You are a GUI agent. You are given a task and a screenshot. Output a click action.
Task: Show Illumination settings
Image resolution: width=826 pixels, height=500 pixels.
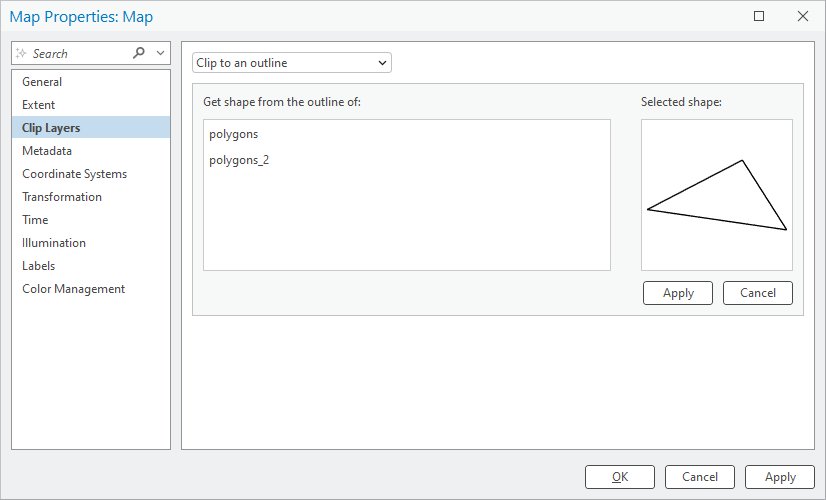pyautogui.click(x=54, y=243)
